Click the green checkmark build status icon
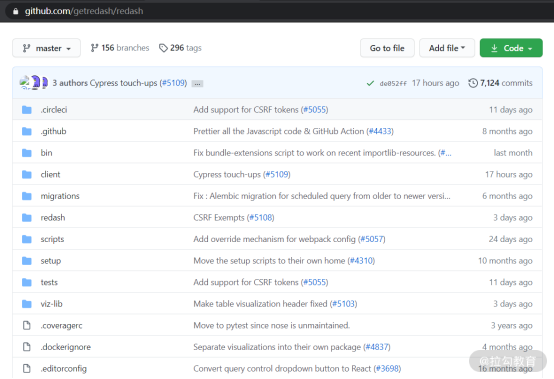 (370, 83)
